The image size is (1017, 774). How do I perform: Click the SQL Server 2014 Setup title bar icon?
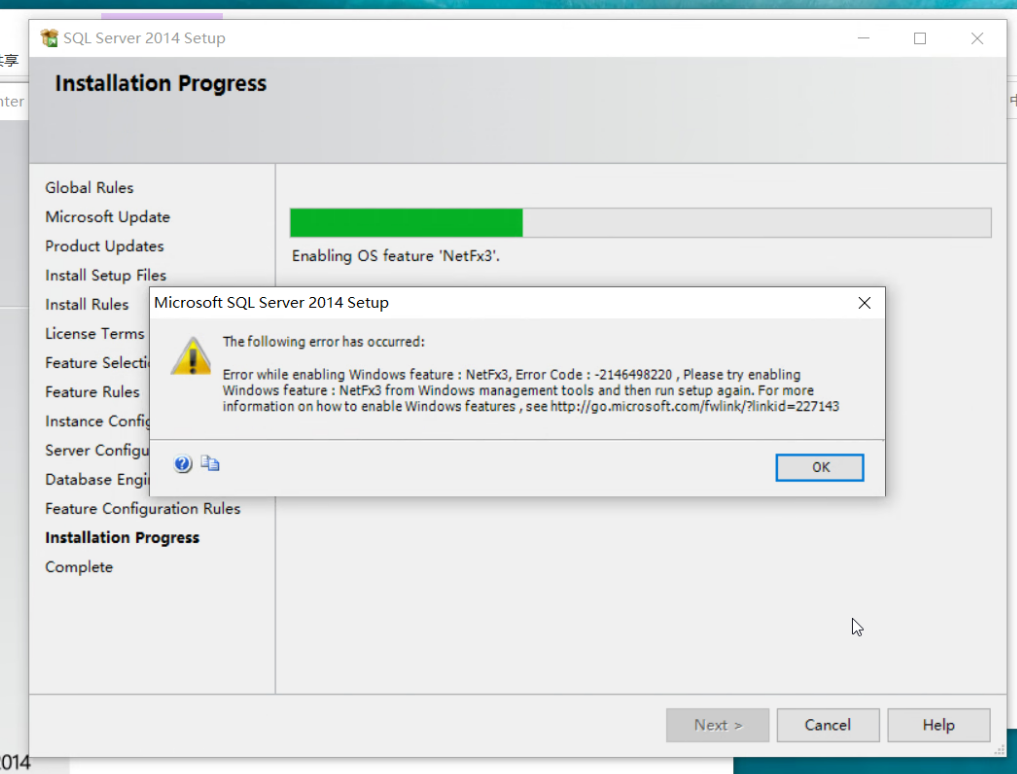click(x=49, y=37)
